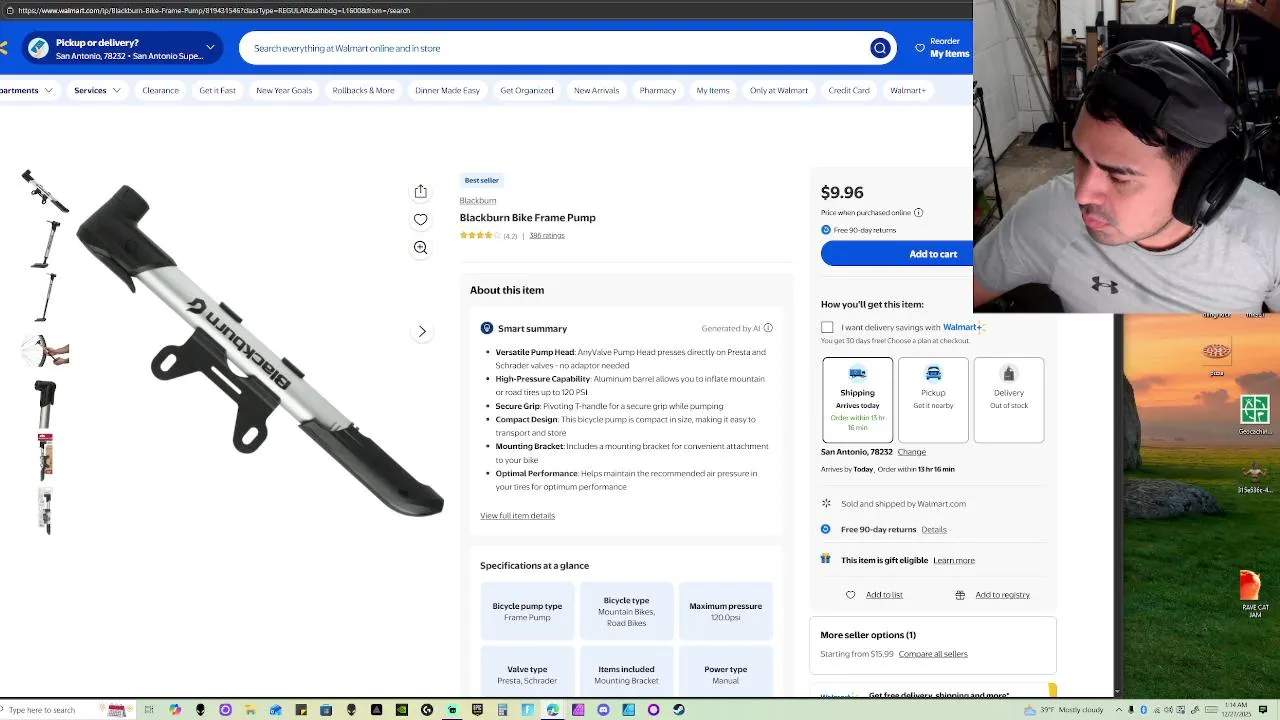Open the Task View icon in the taskbar

point(149,710)
